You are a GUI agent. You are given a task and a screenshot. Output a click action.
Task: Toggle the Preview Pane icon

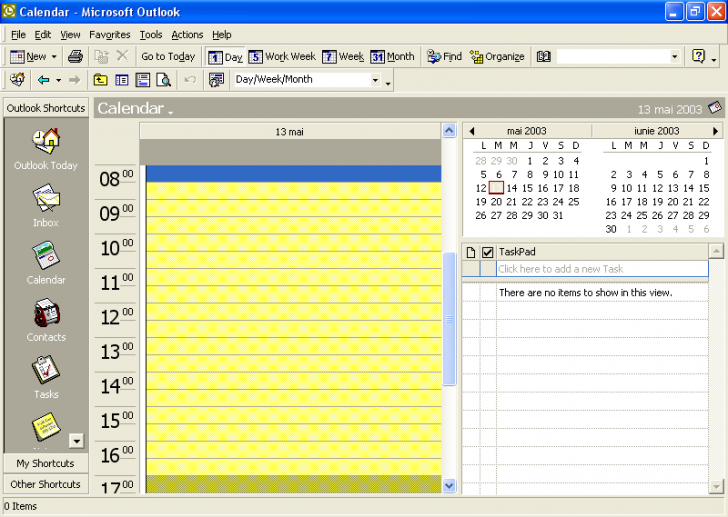pos(143,80)
